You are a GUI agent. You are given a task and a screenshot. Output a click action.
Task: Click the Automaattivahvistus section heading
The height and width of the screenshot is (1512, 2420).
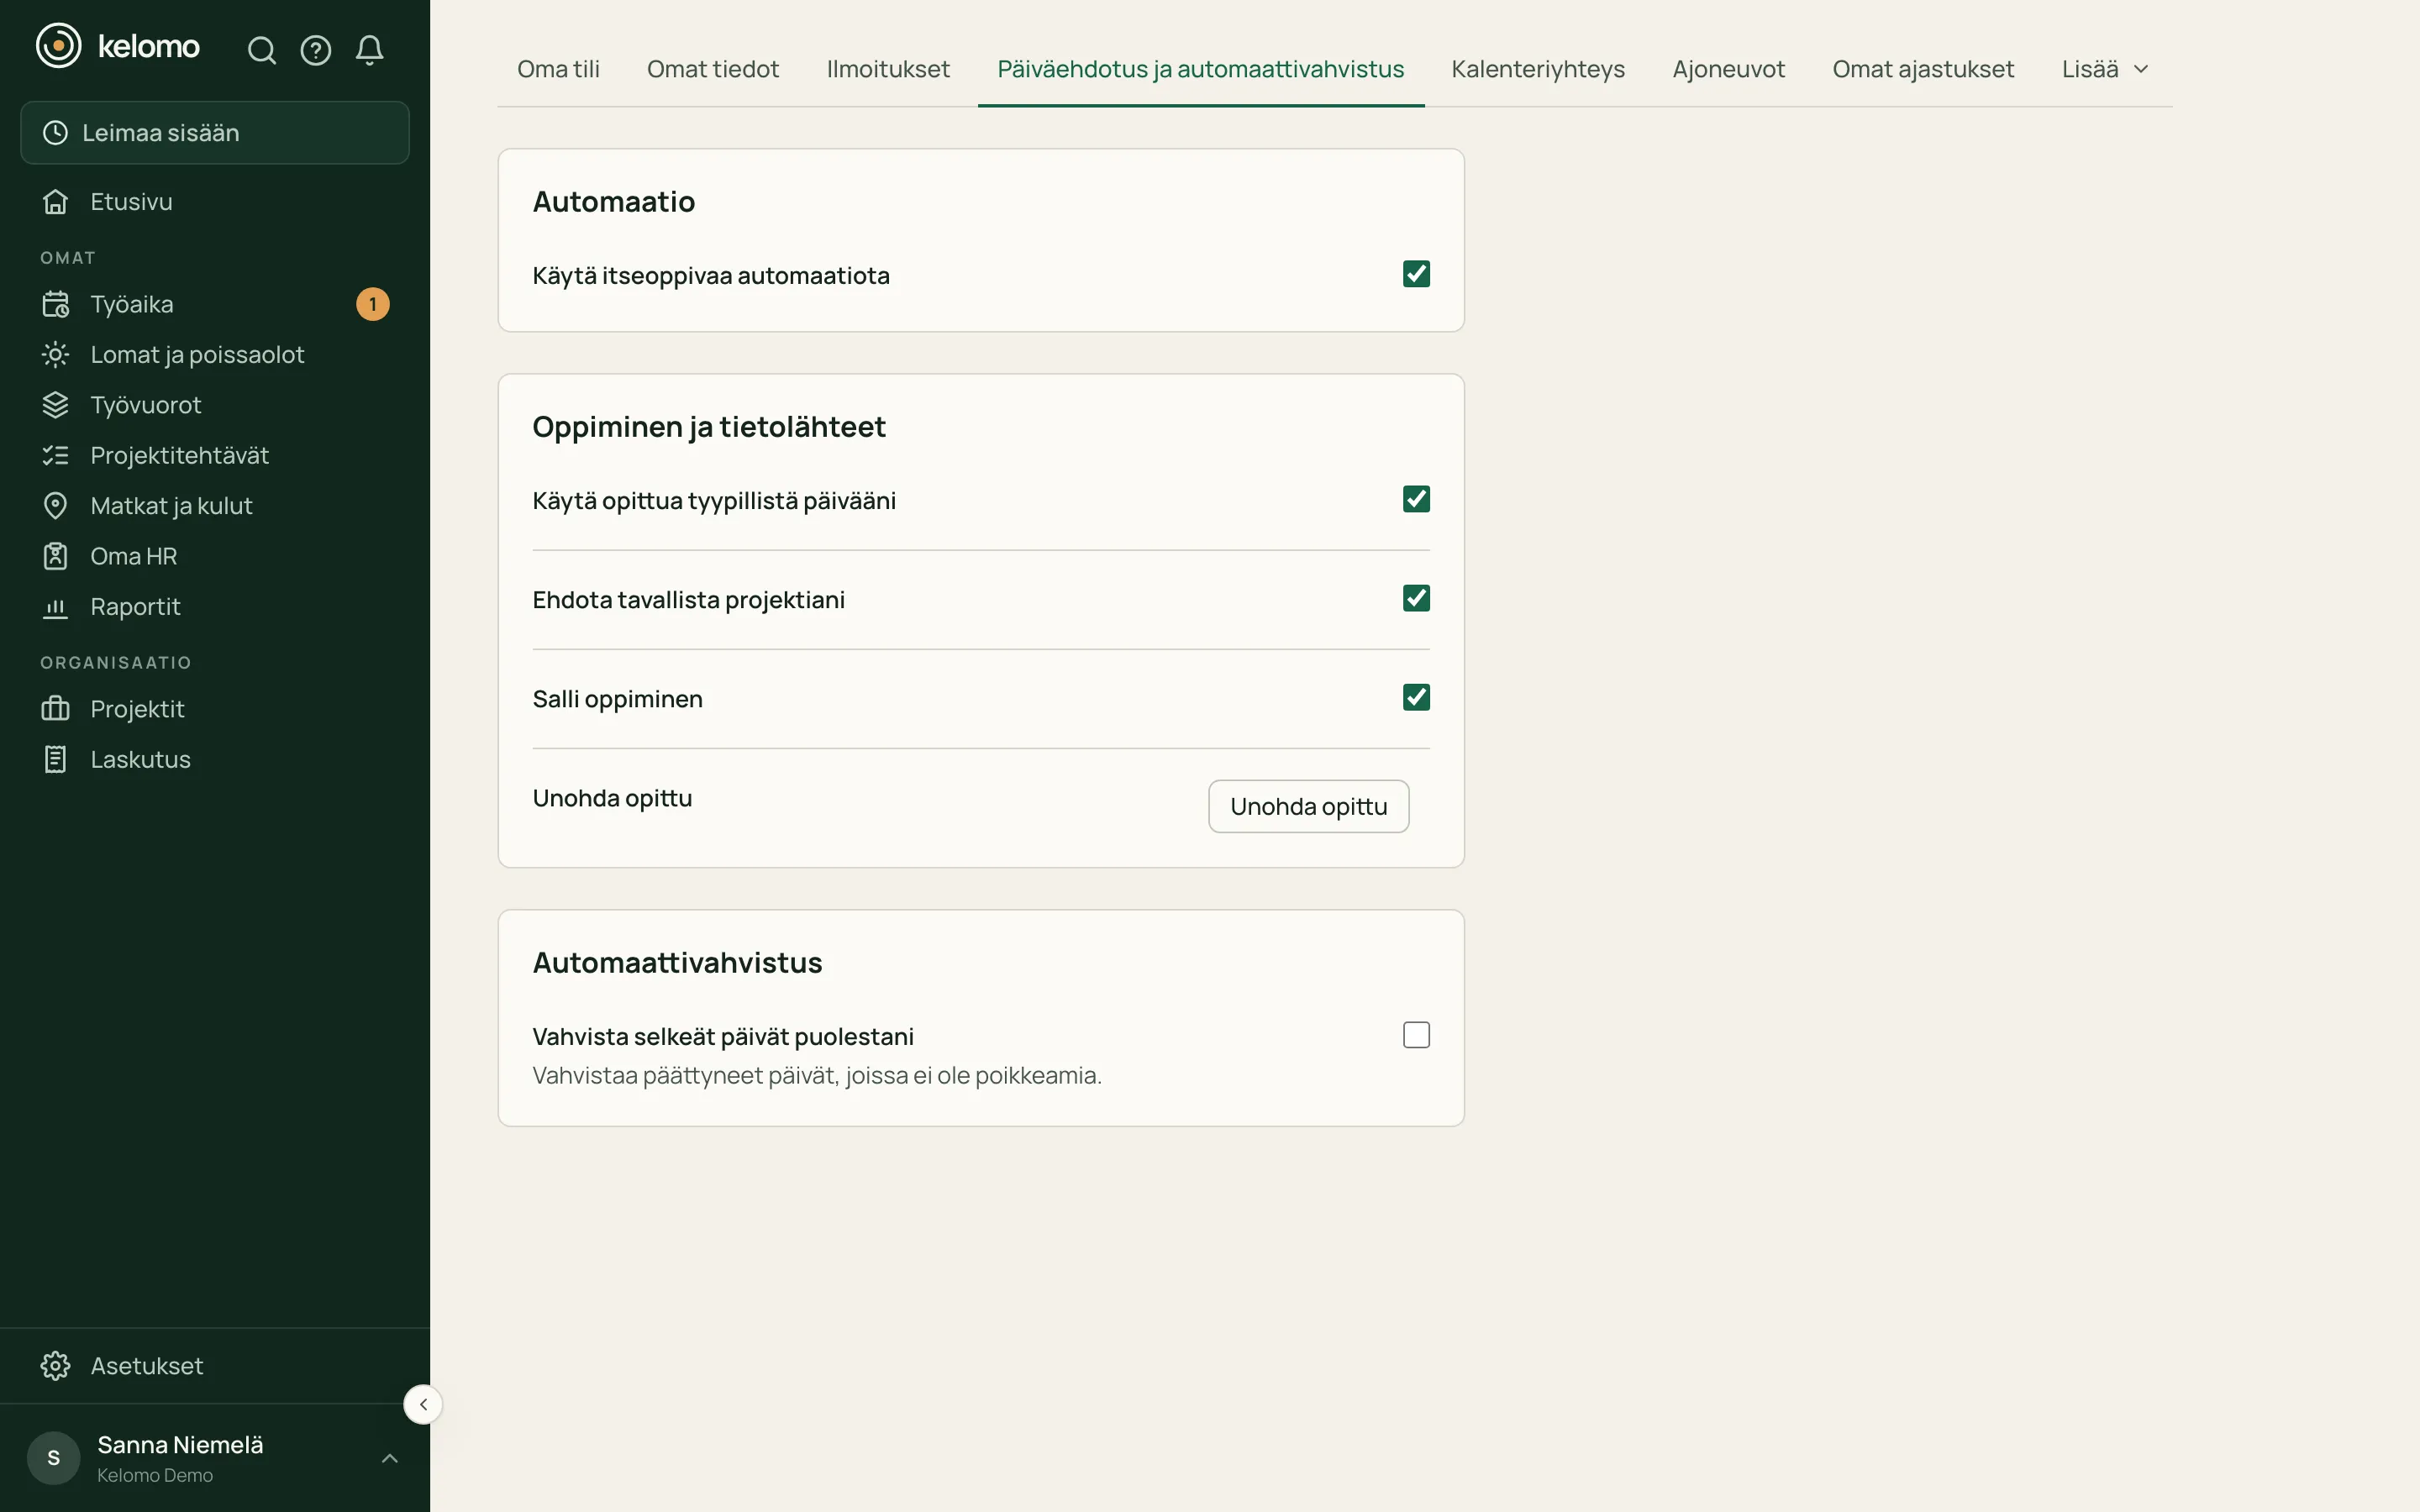click(678, 963)
